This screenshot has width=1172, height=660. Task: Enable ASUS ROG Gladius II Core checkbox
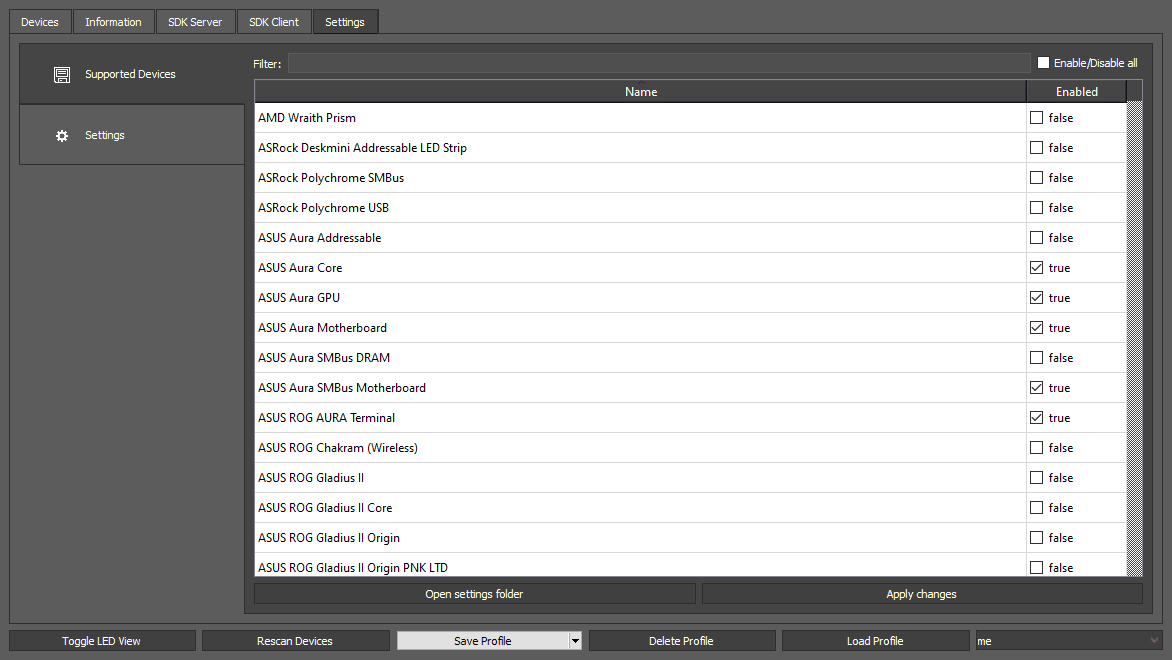coord(1036,508)
